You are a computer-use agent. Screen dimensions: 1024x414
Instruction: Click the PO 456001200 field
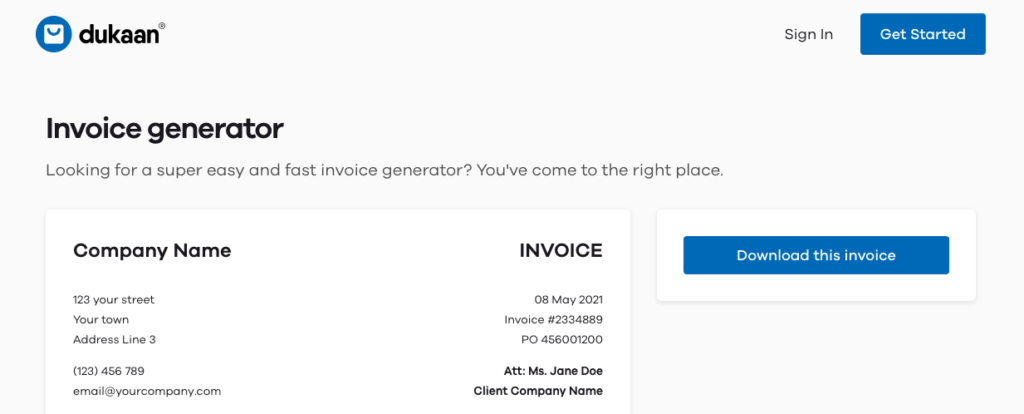point(562,340)
